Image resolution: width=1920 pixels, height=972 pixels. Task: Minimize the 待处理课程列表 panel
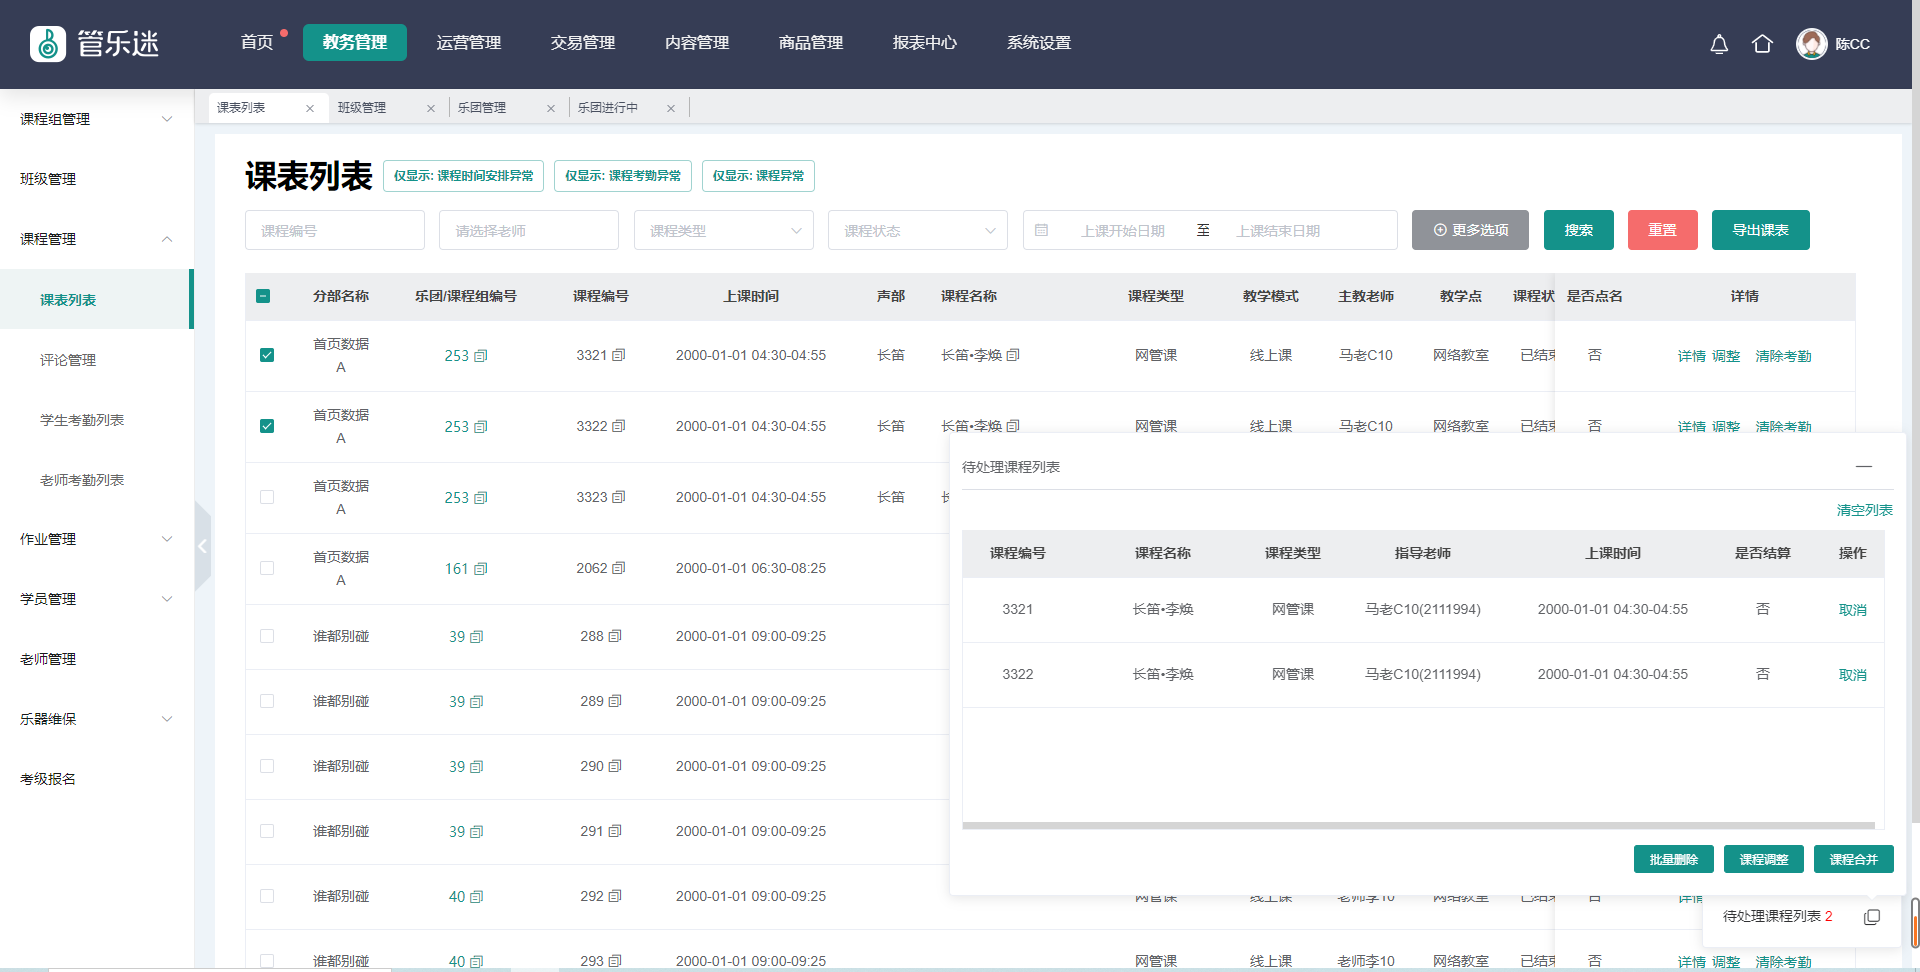(1863, 467)
